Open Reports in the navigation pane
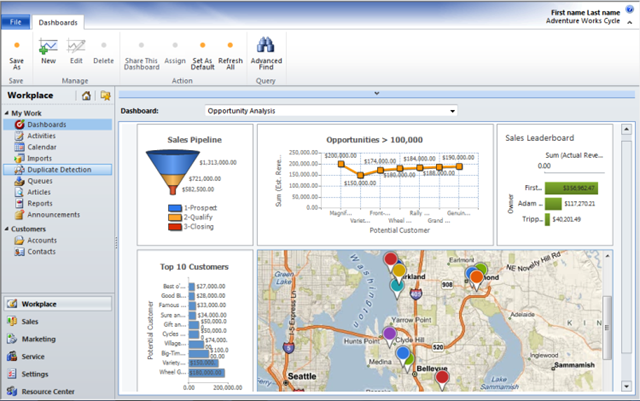Image resolution: width=640 pixels, height=401 pixels. pyautogui.click(x=40, y=203)
